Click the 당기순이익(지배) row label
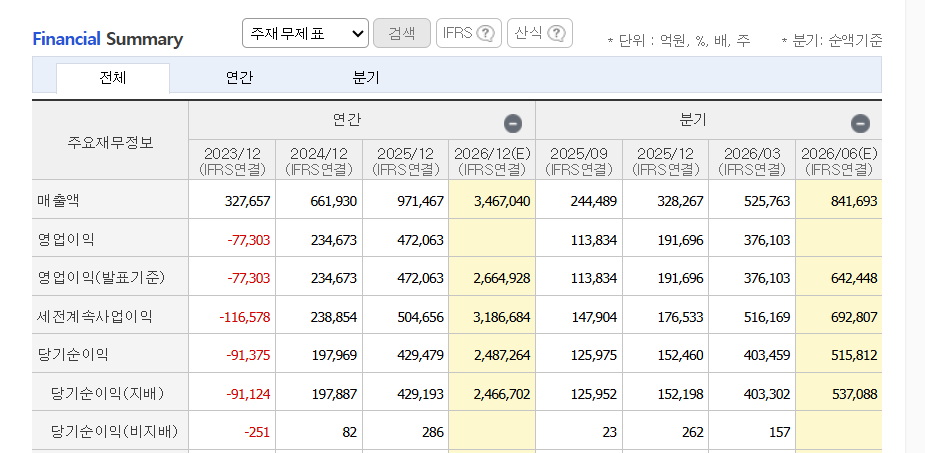The image size is (925, 453). tap(108, 393)
